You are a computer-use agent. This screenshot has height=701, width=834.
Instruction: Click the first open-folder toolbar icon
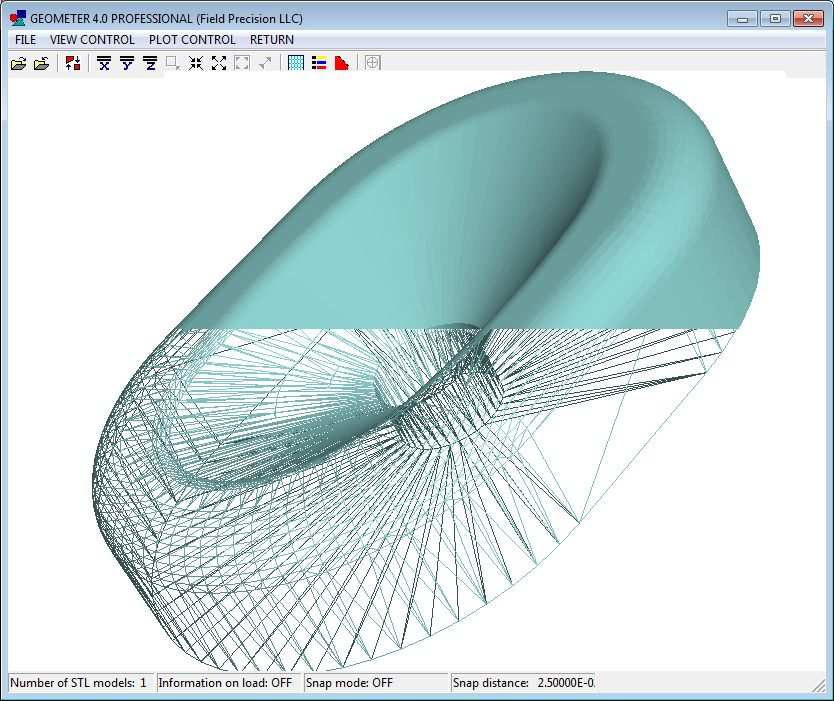pos(18,64)
